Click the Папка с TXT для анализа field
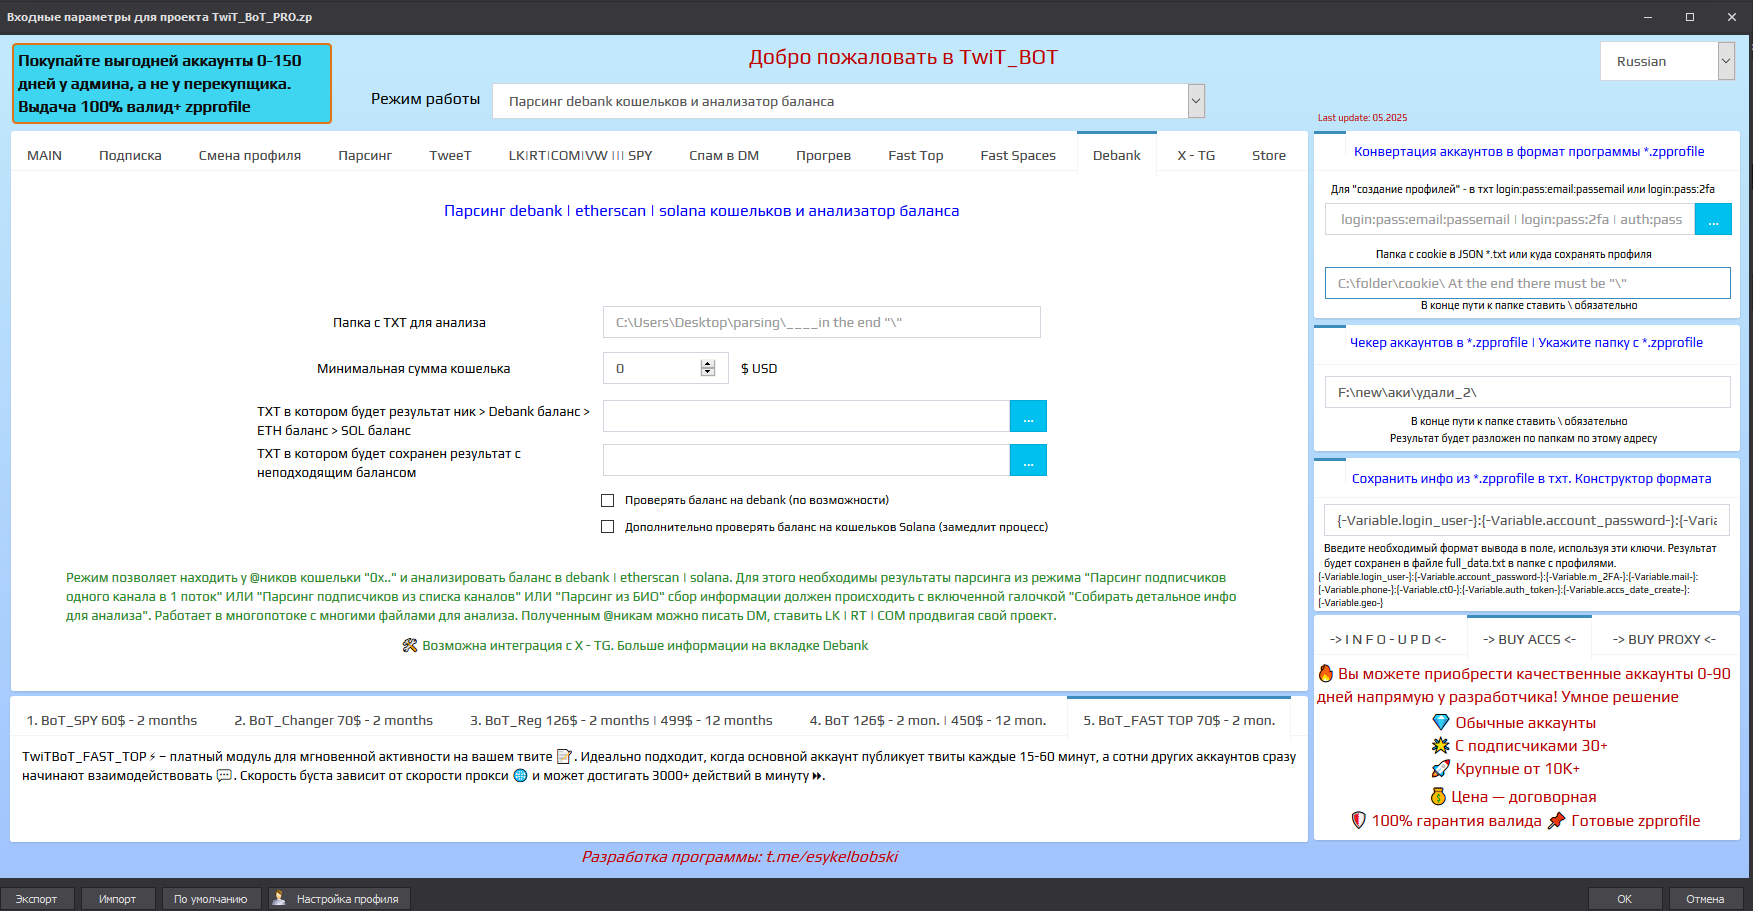The image size is (1753, 911). coord(822,322)
